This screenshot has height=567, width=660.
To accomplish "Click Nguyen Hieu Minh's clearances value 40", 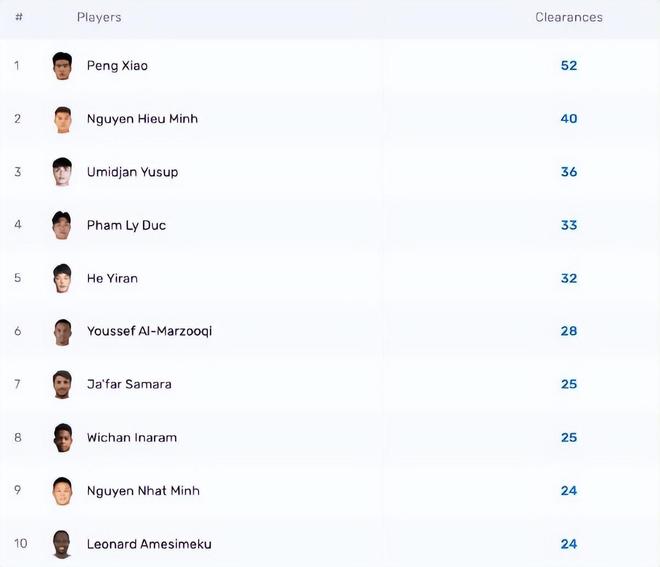I will tap(569, 119).
